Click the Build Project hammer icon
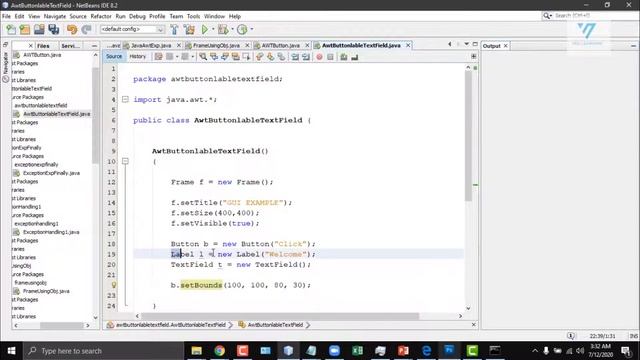640x360 pixels. point(174,29)
